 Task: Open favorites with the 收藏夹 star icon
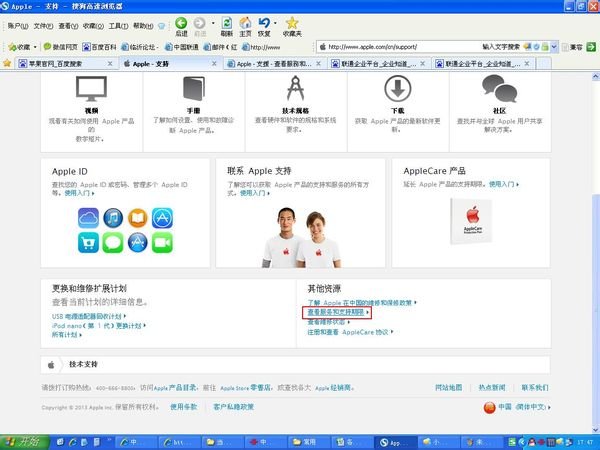pyautogui.click(x=292, y=23)
